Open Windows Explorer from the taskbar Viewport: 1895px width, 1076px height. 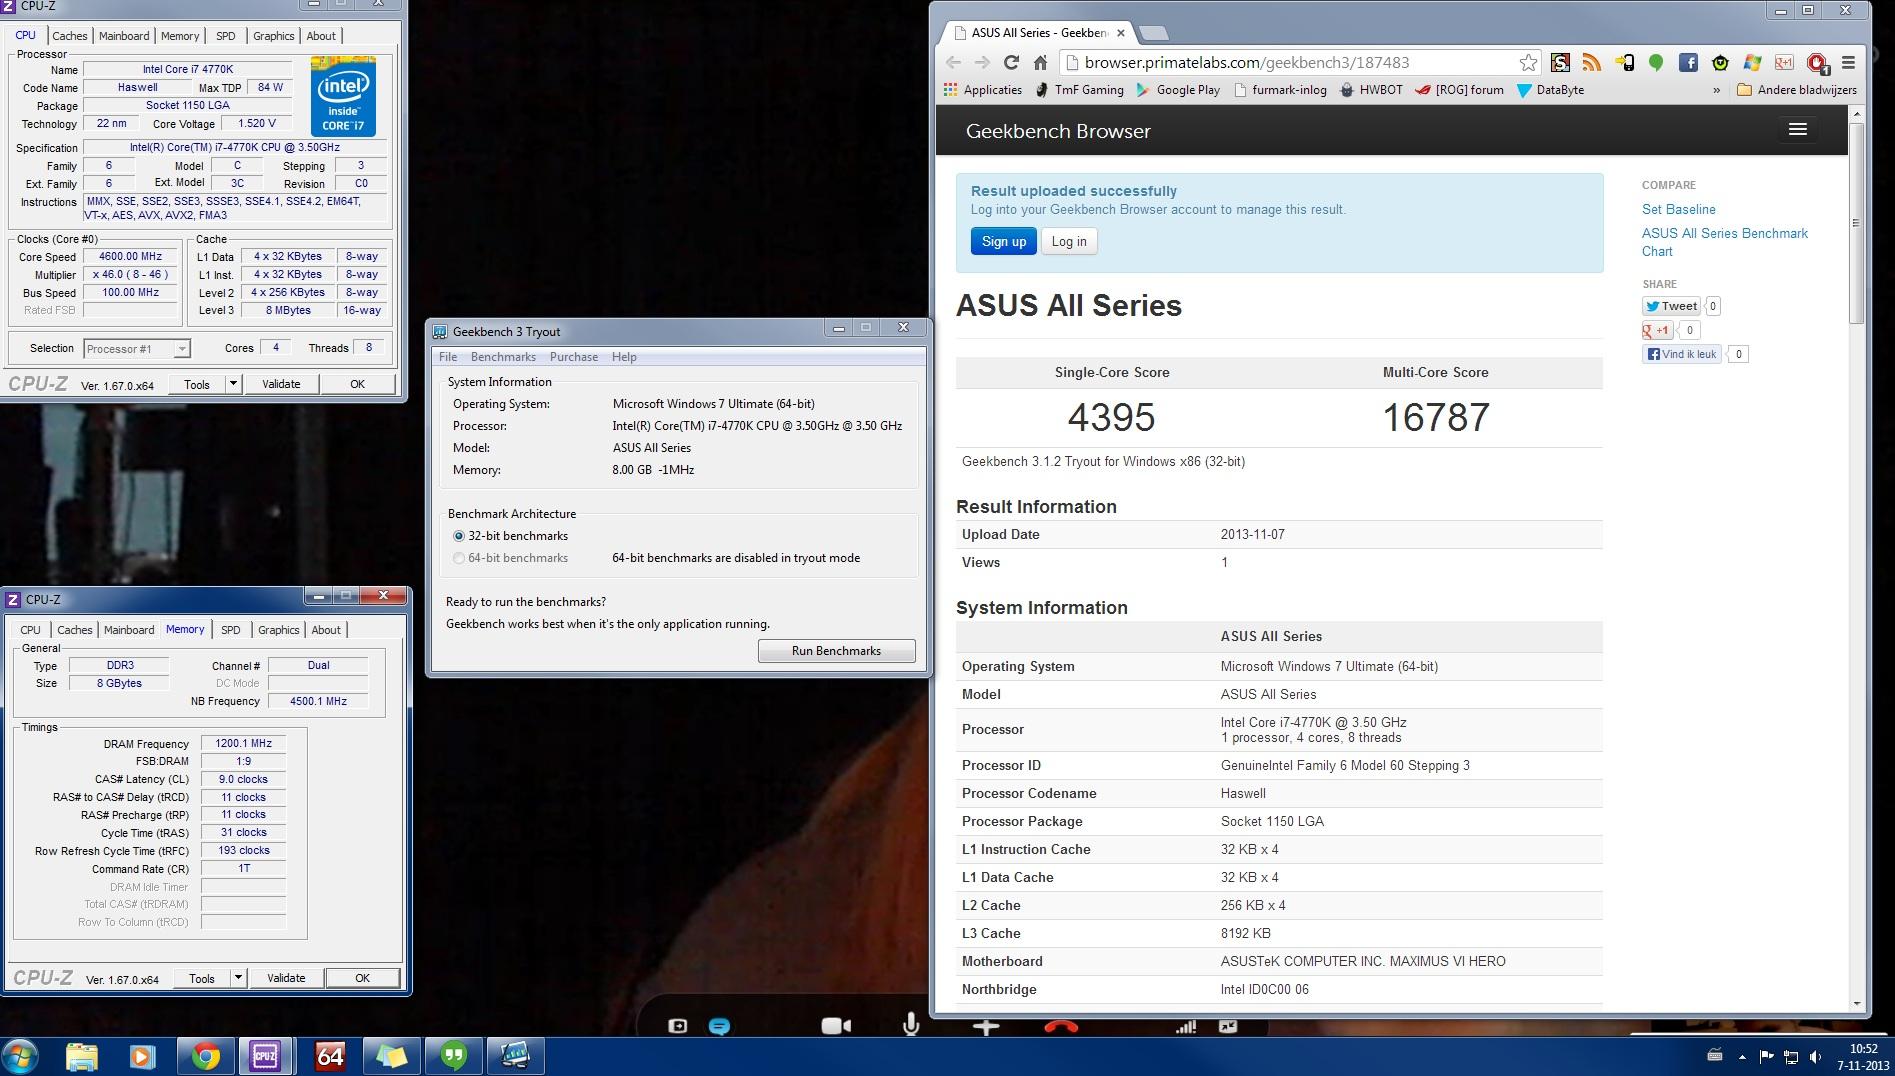pos(82,1056)
